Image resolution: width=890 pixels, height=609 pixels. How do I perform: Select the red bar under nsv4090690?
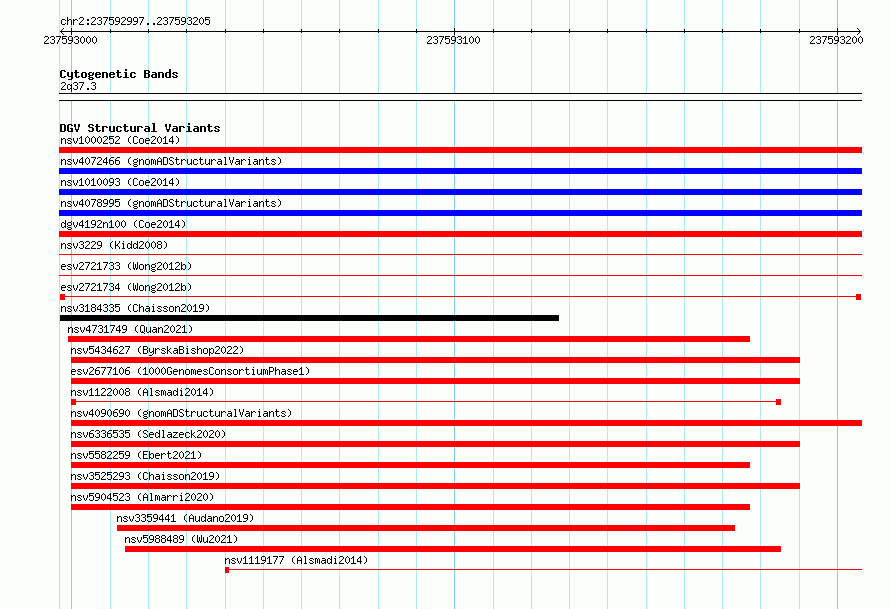(466, 423)
